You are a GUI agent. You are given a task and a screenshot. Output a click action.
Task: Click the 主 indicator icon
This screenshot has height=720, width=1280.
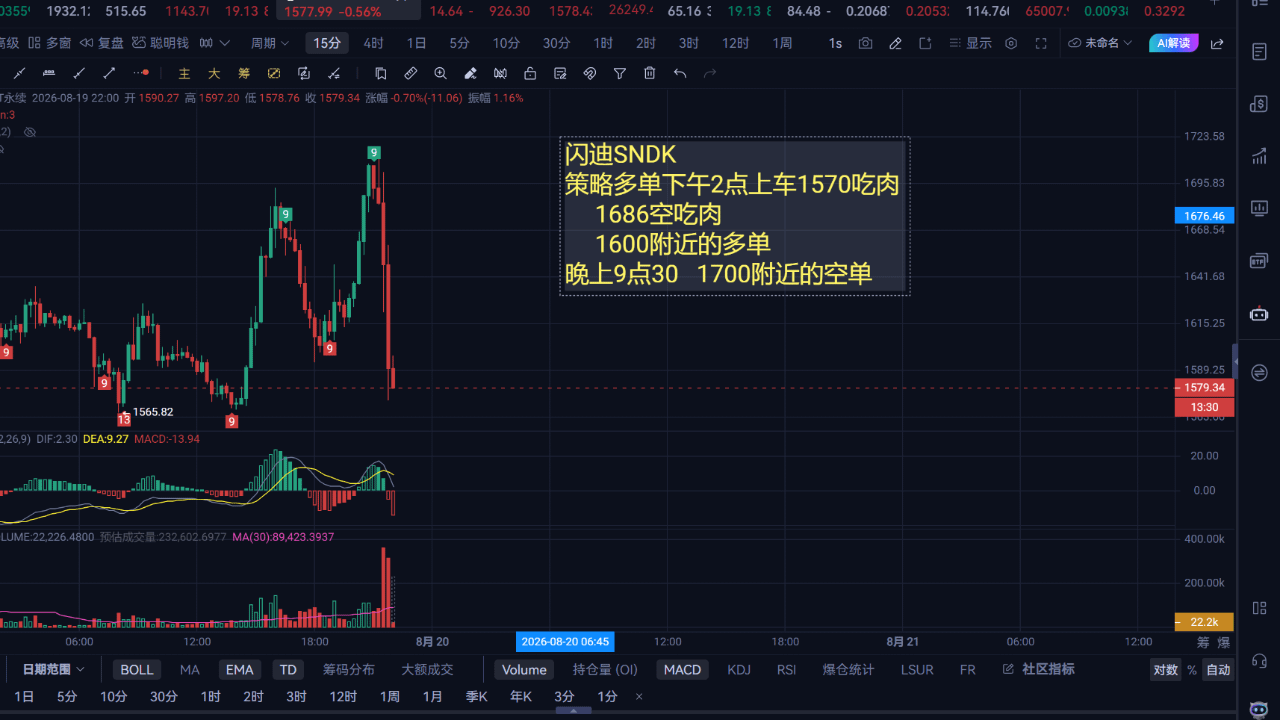point(184,73)
